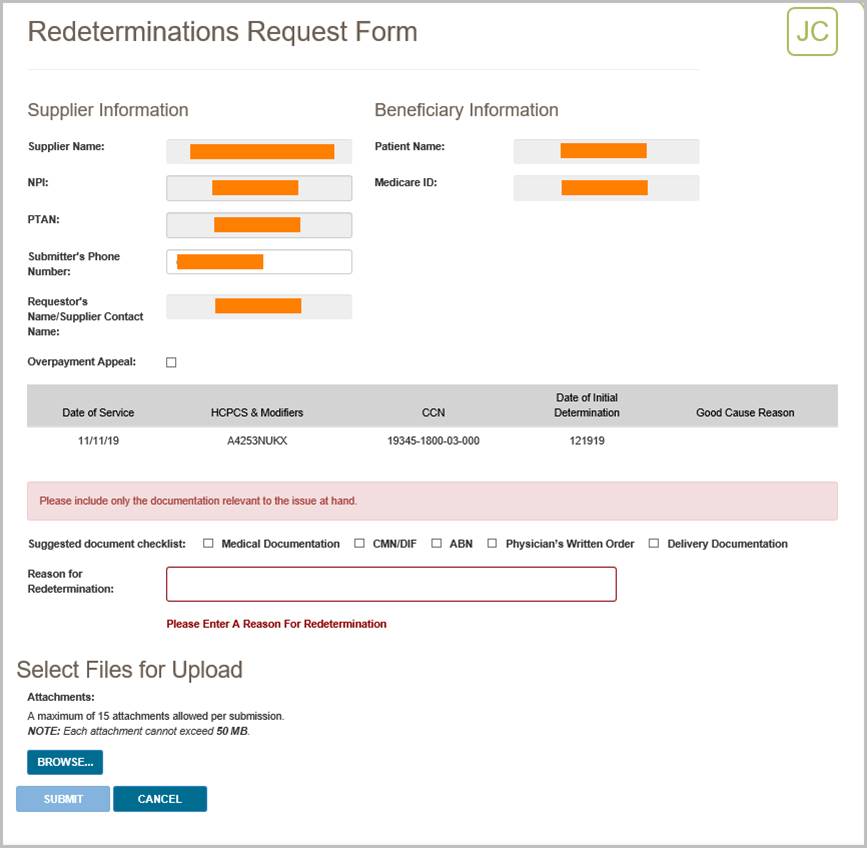Click the BROWSE button to add attachments

click(x=64, y=762)
